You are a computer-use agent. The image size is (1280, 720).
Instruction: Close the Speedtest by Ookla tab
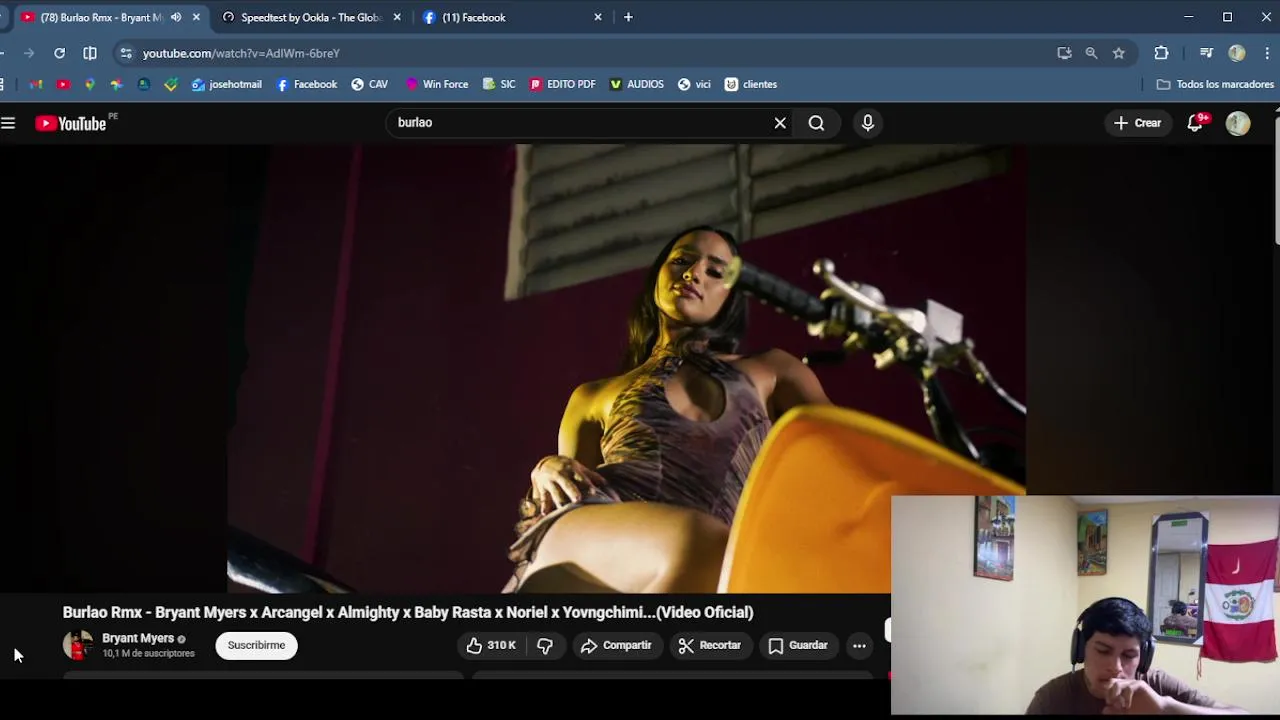pos(397,17)
